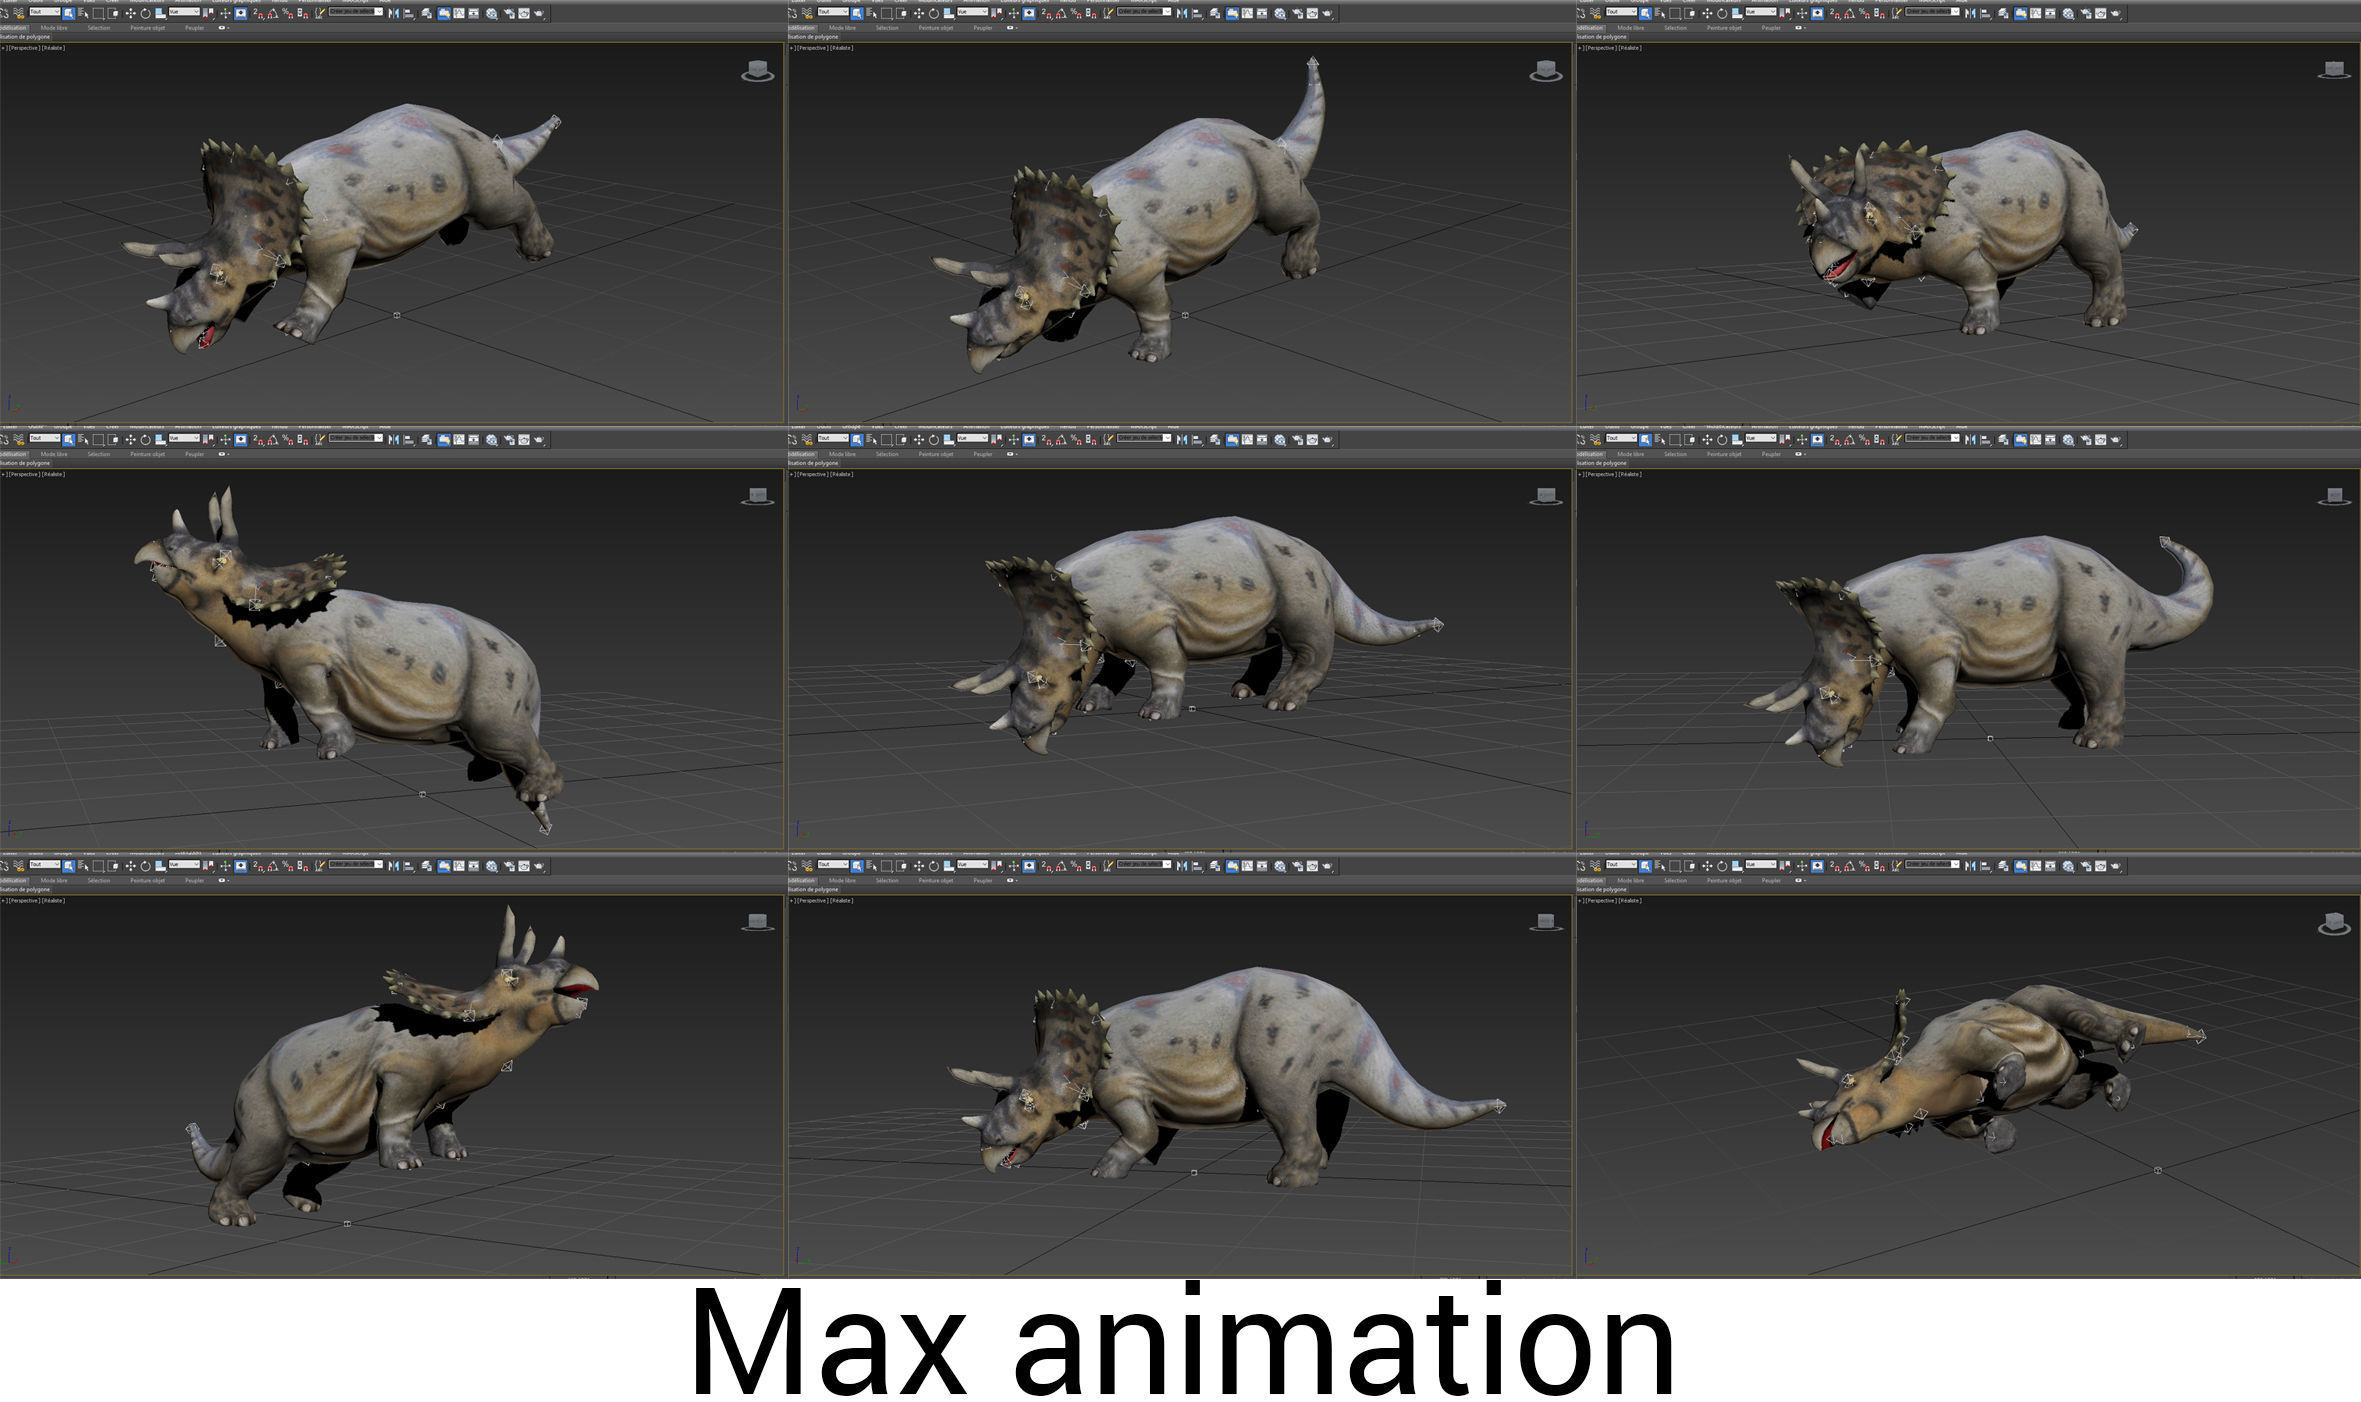Activate Select and Move in center screenshot
This screenshot has height=1402, width=2361.
click(x=919, y=439)
